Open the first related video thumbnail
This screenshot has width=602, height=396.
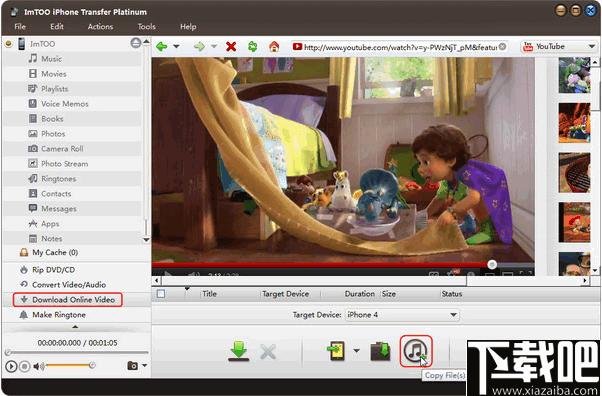coord(574,75)
